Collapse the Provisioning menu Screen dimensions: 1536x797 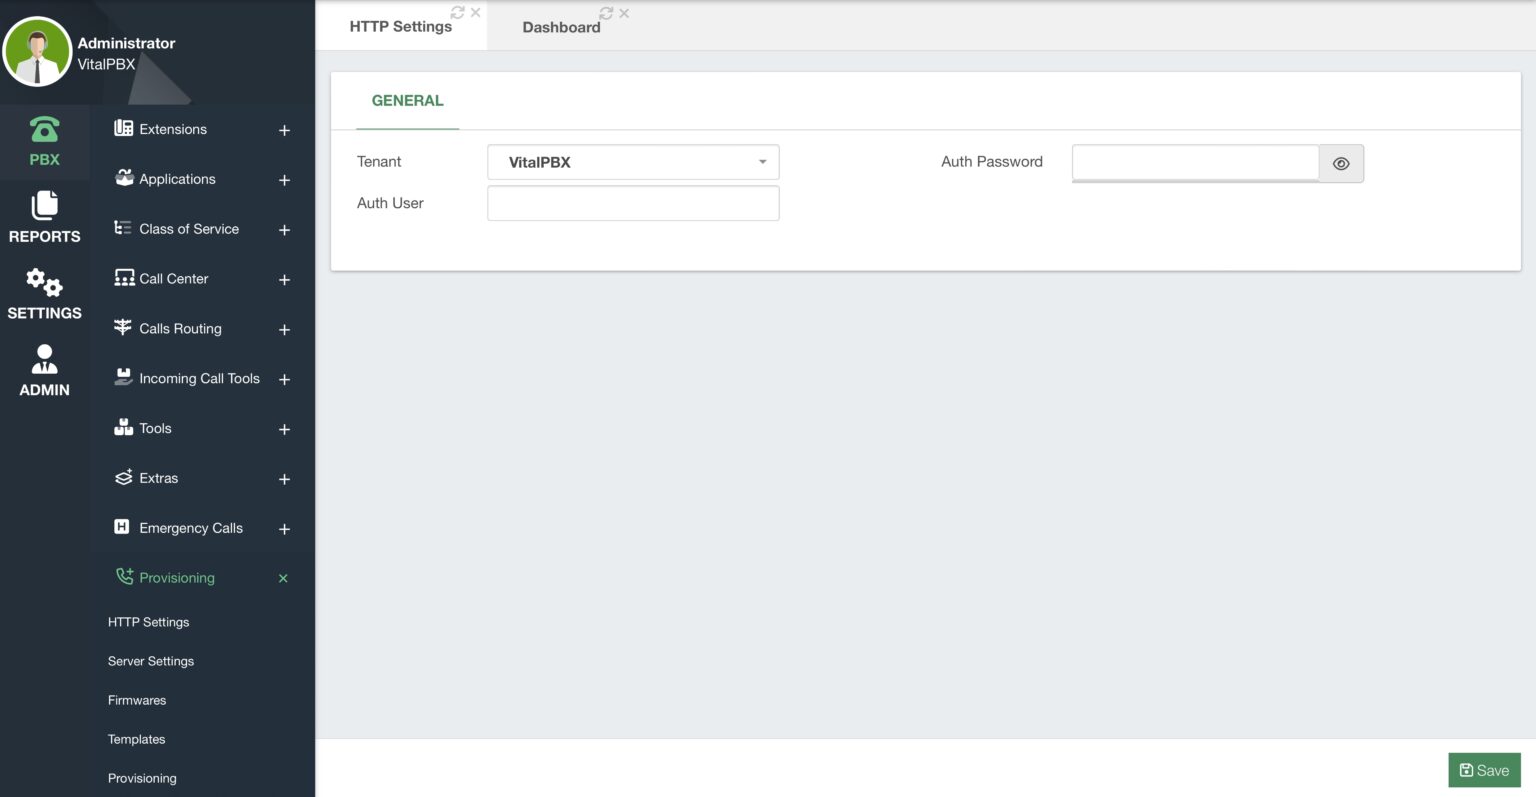[283, 578]
